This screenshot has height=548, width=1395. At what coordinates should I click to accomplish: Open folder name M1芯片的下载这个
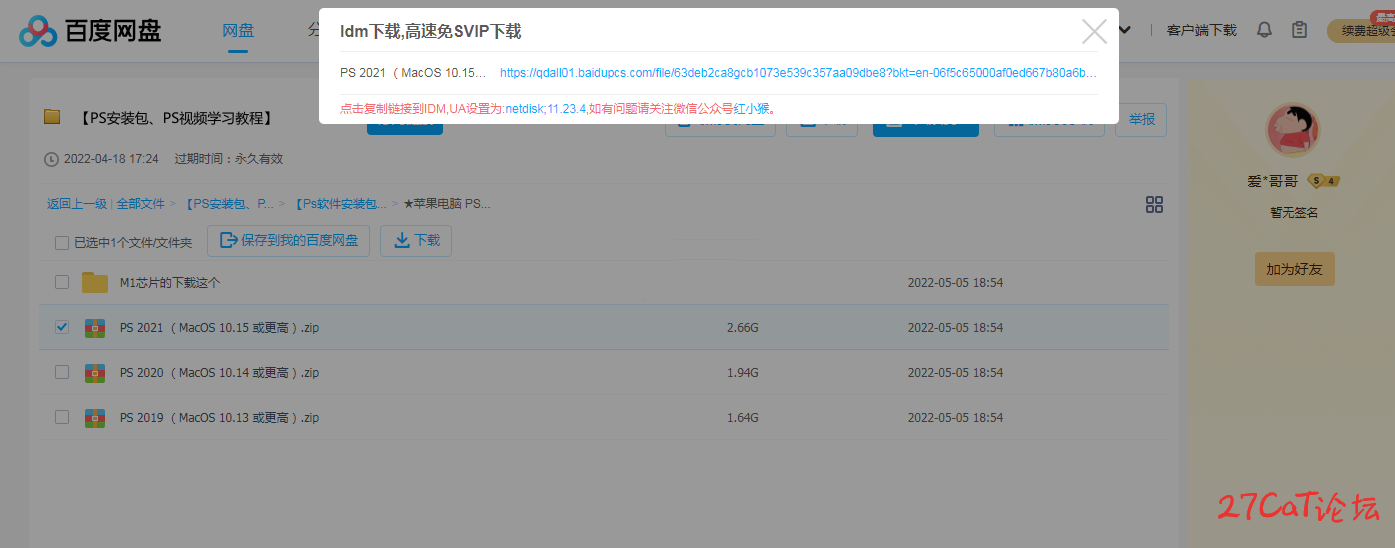click(170, 283)
